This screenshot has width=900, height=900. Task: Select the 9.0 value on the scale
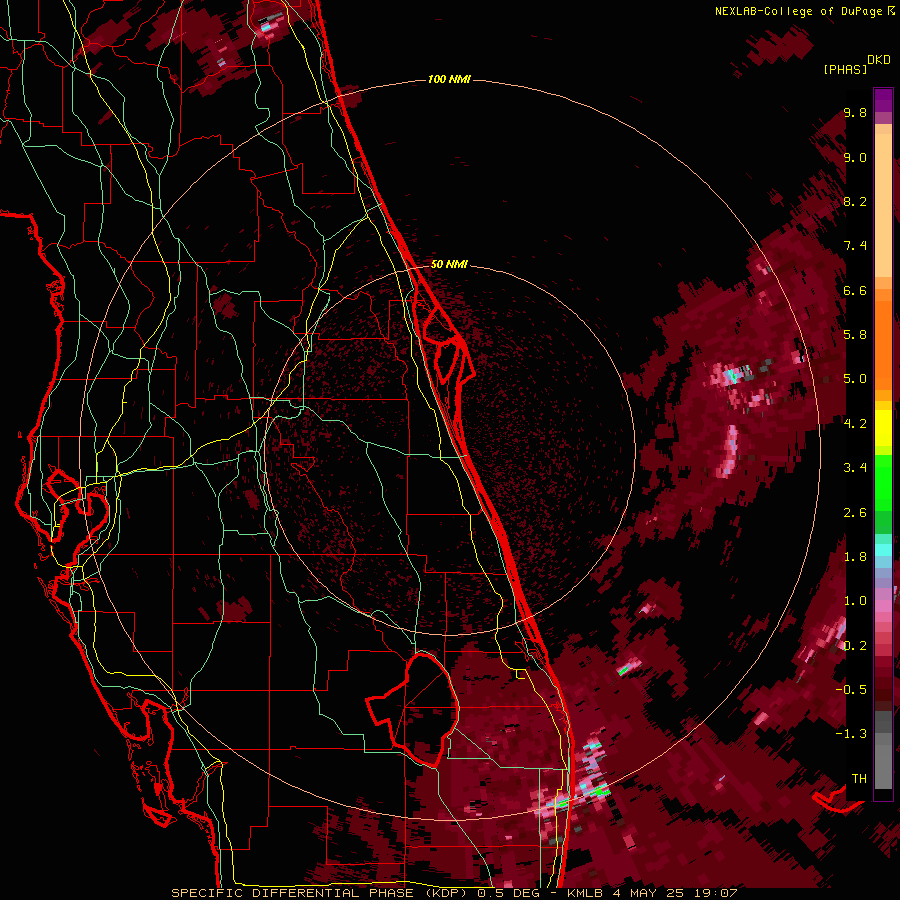click(855, 158)
